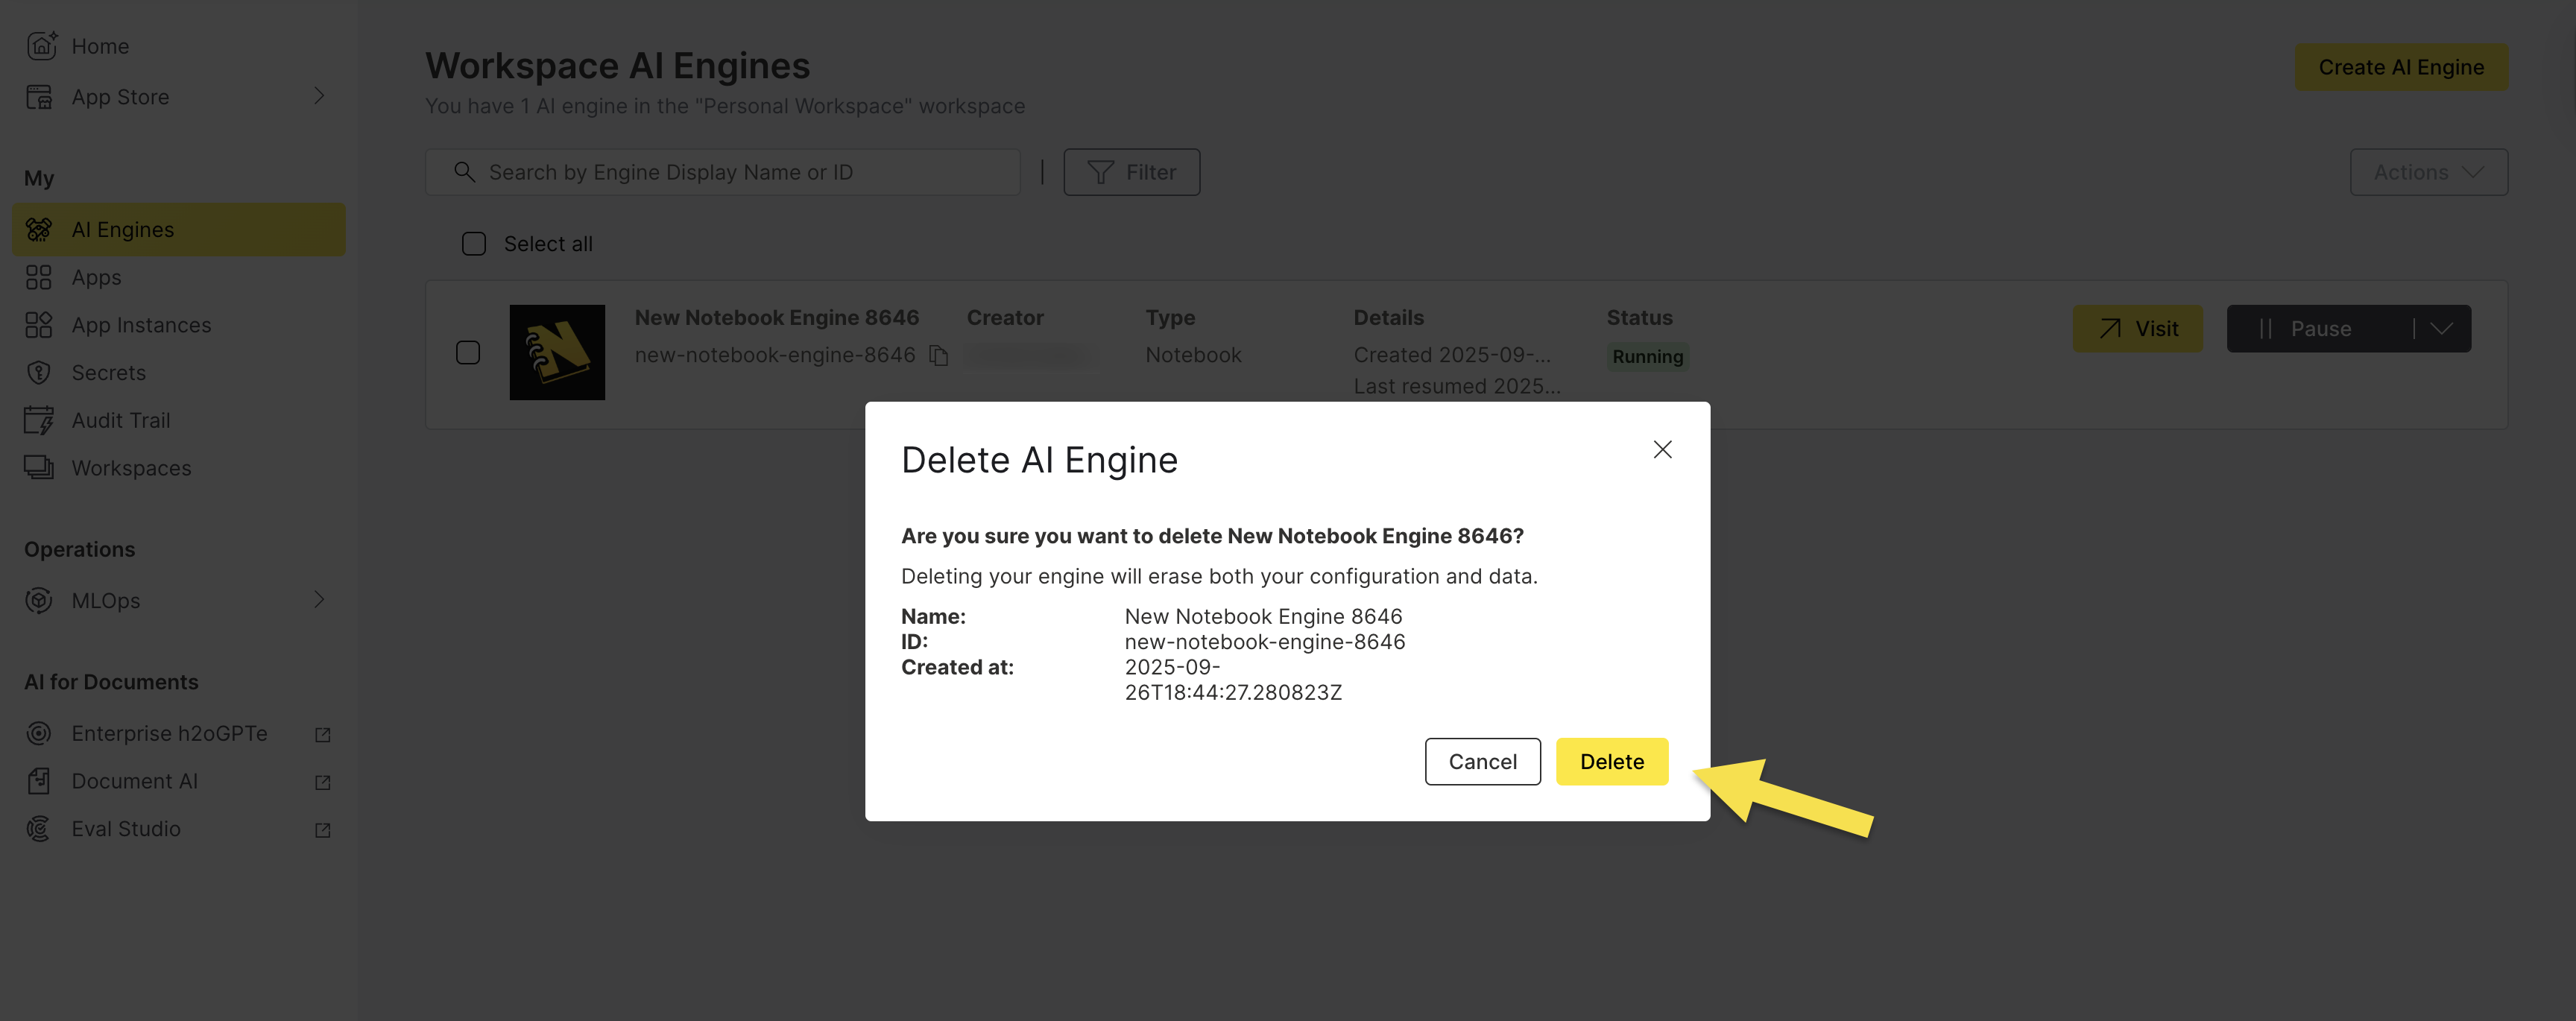Cancel the Delete AI Engine dialog
Screen dimensions: 2576x1021
(x=1483, y=761)
